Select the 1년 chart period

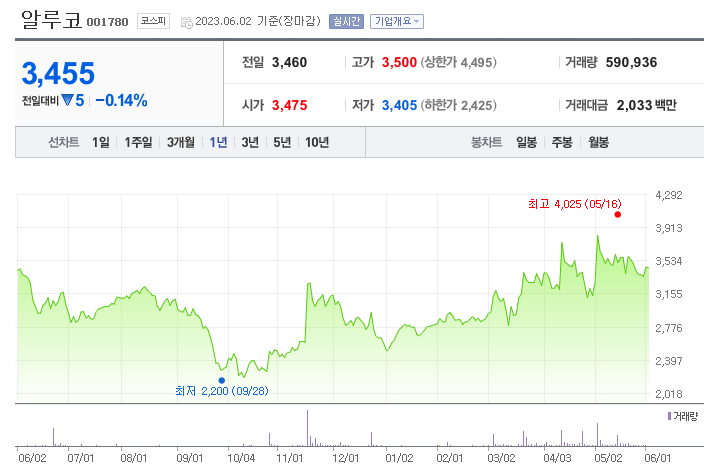pos(218,142)
